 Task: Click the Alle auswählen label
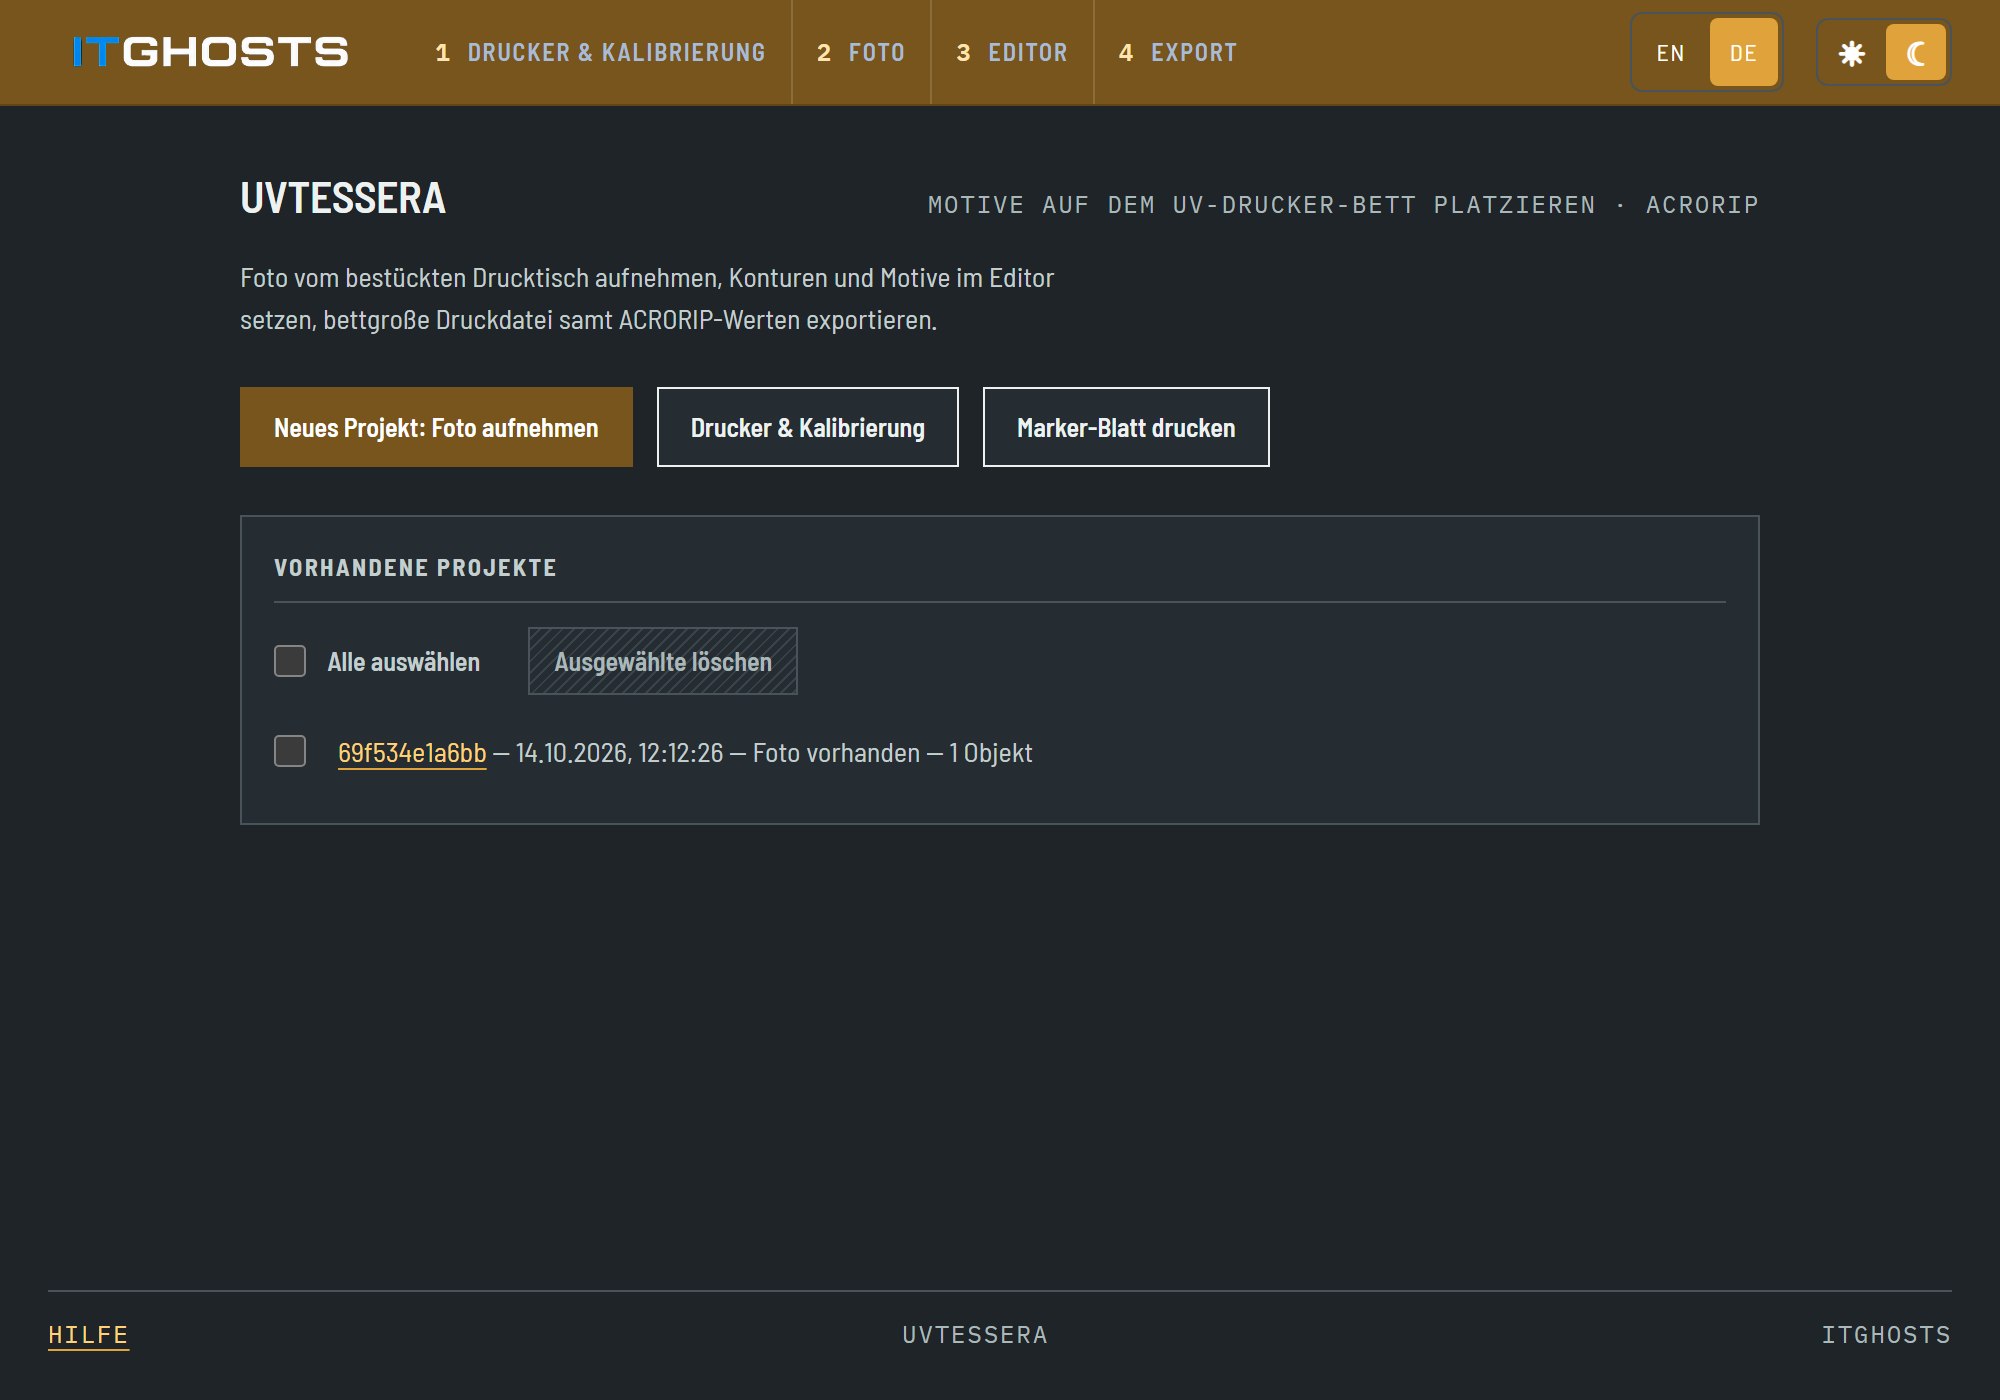404,662
